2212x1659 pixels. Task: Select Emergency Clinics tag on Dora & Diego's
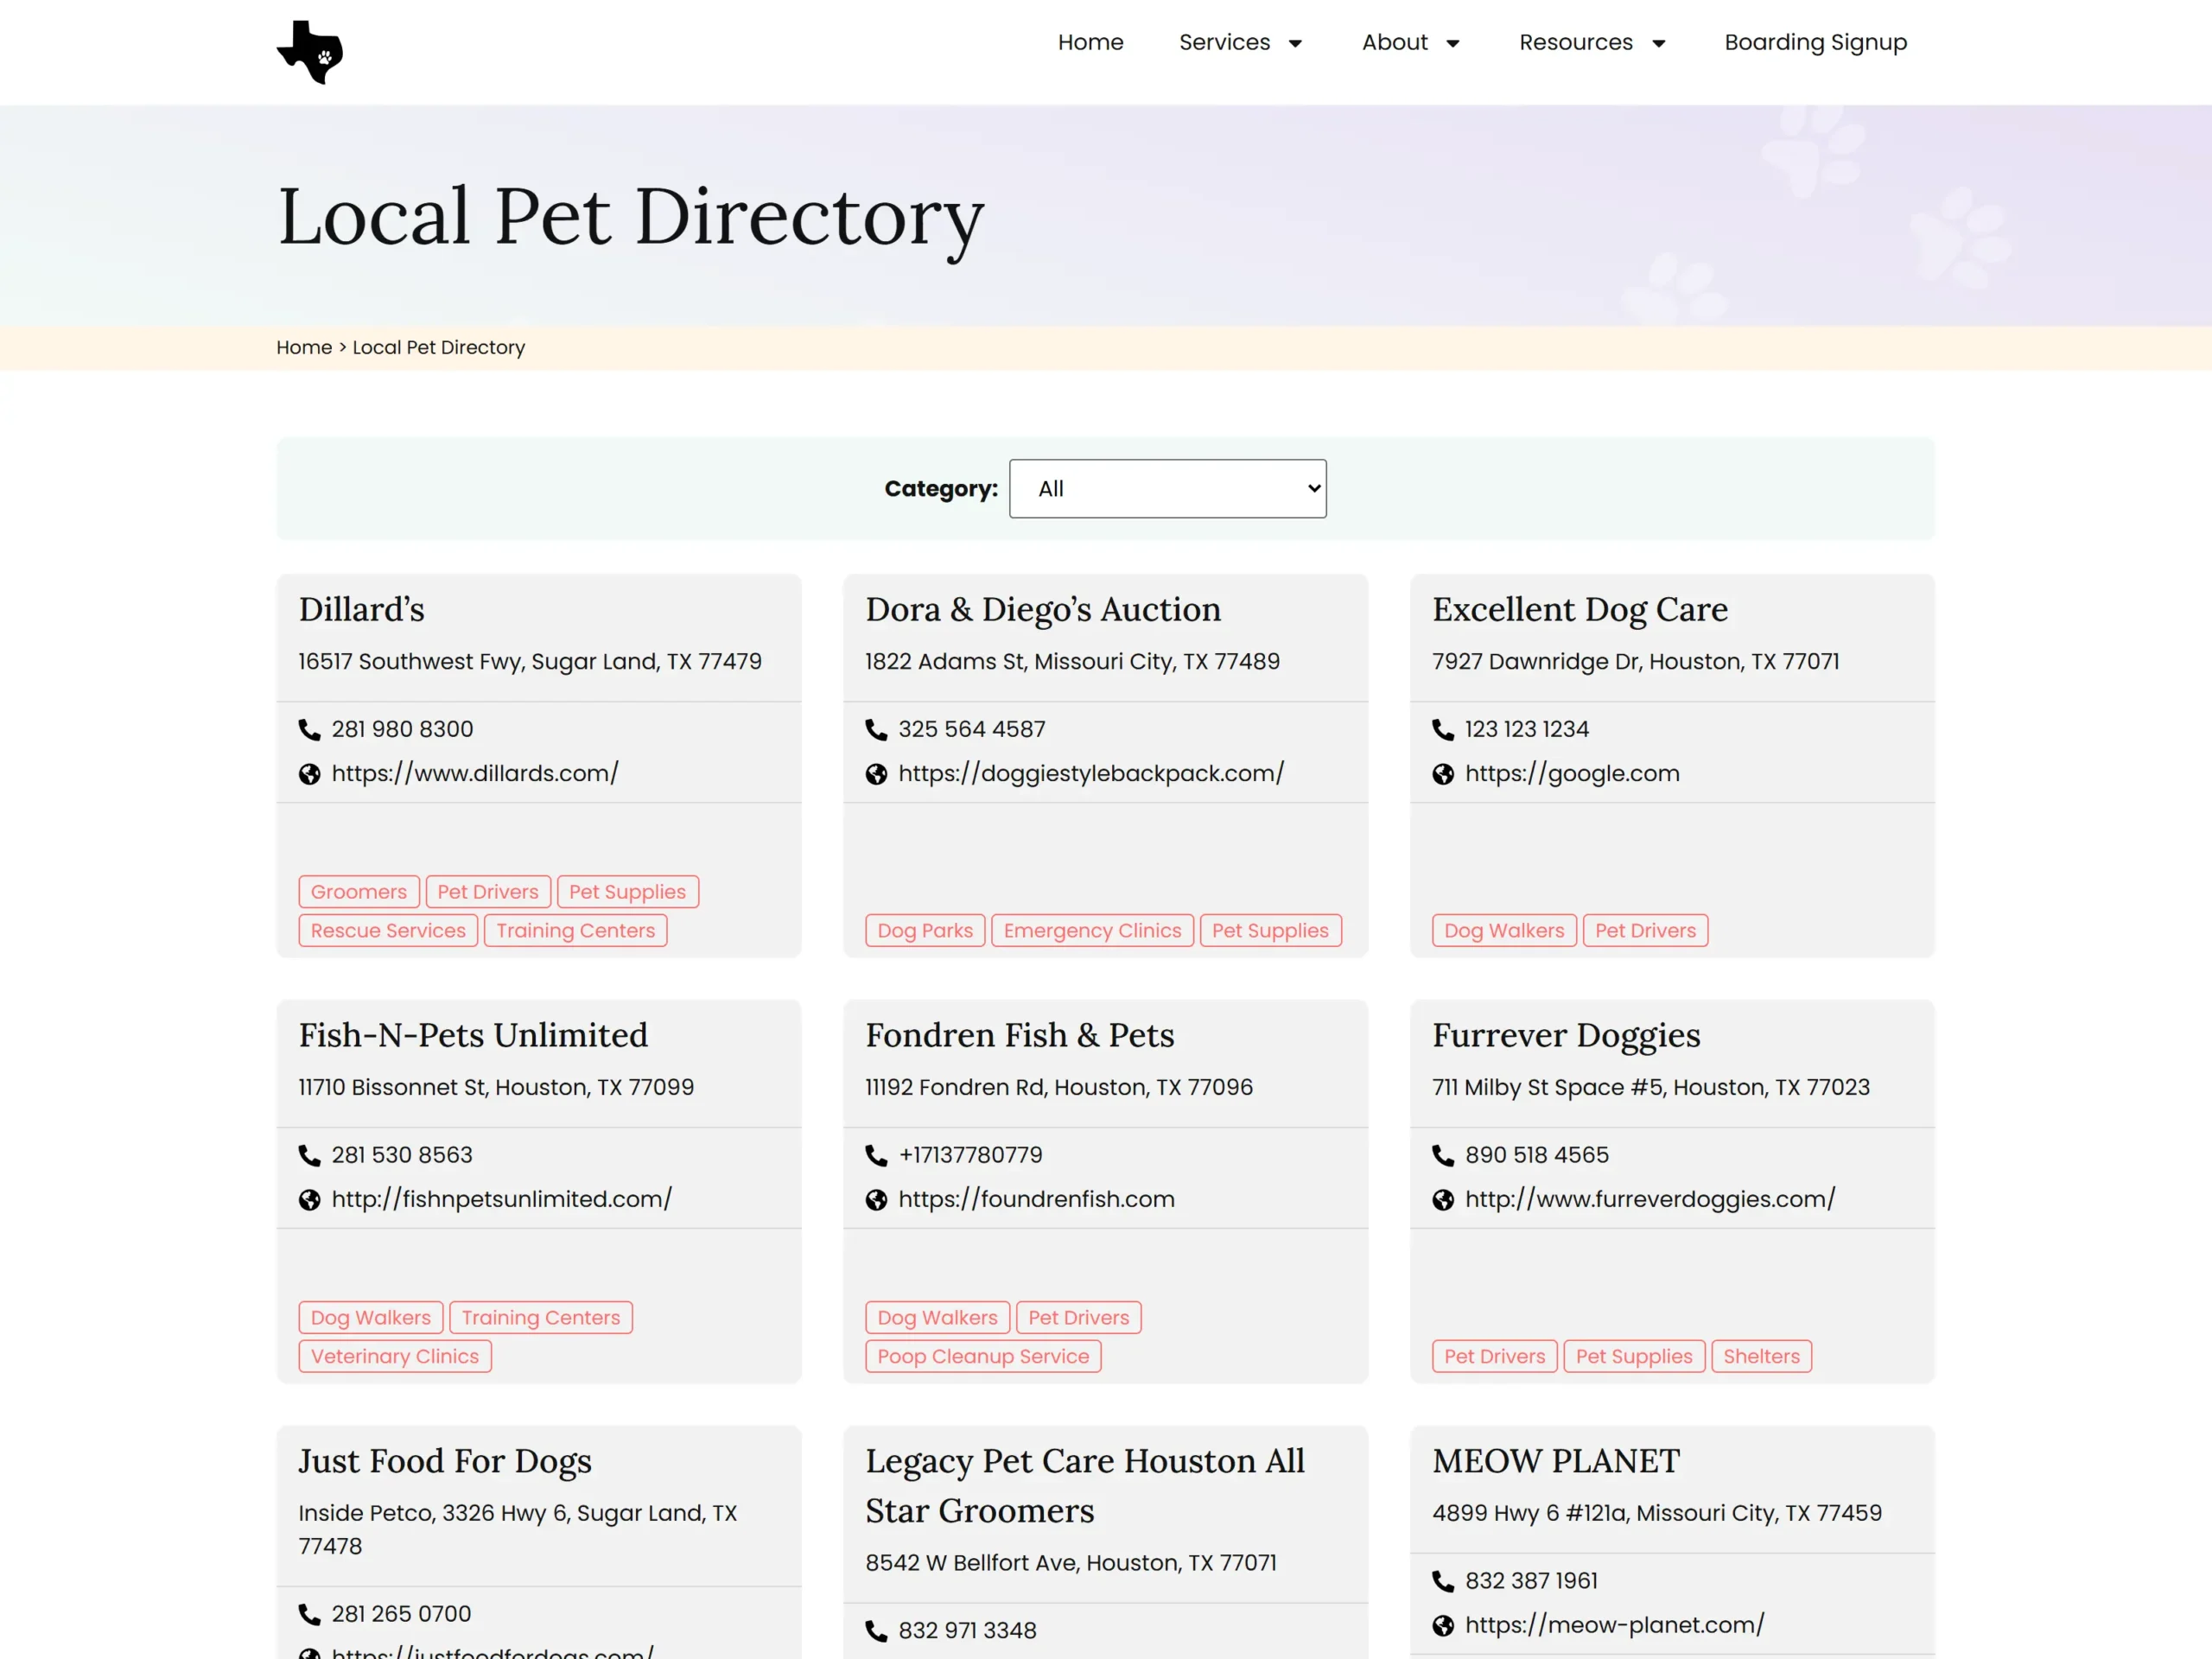coord(1092,931)
